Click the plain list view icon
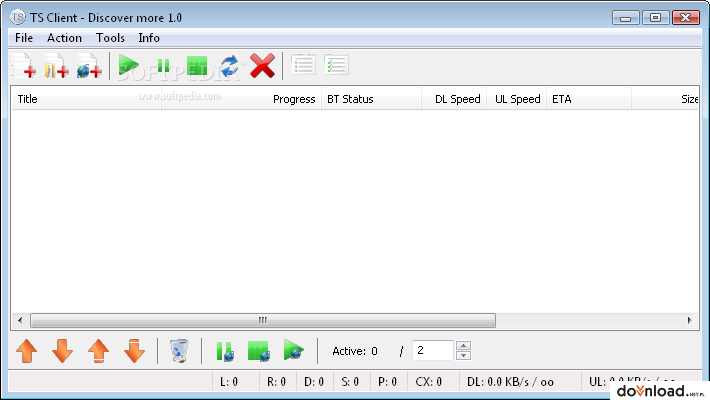The height and width of the screenshot is (400, 710). pyautogui.click(x=303, y=65)
